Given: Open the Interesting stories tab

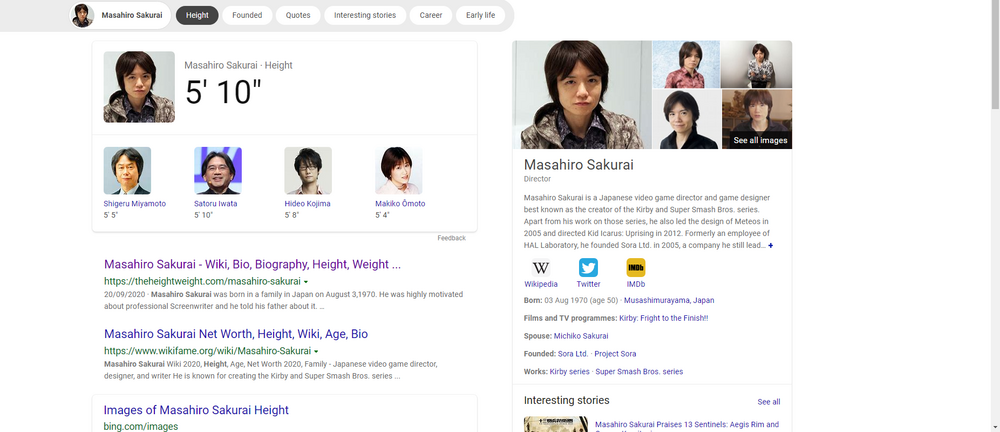Looking at the screenshot, I should 365,15.
